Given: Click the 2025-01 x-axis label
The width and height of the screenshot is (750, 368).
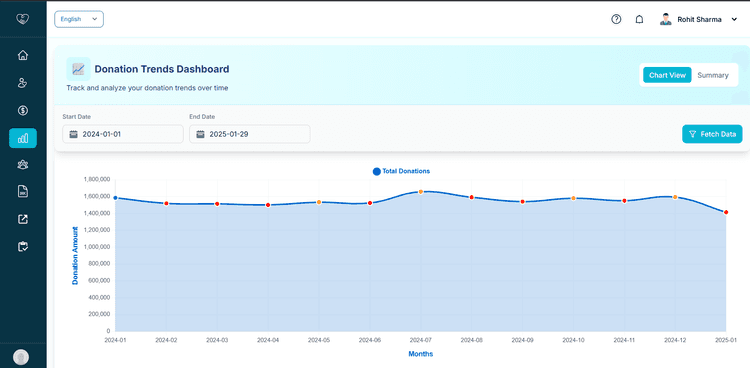Looking at the screenshot, I should 726,340.
